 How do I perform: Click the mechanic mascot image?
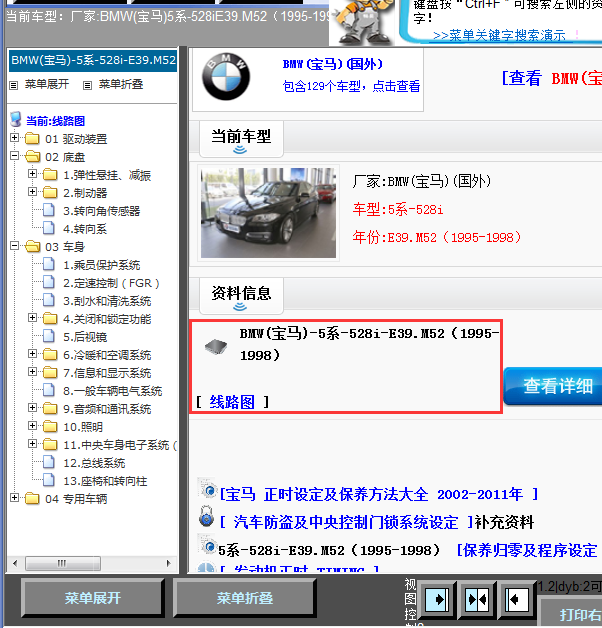pos(363,23)
